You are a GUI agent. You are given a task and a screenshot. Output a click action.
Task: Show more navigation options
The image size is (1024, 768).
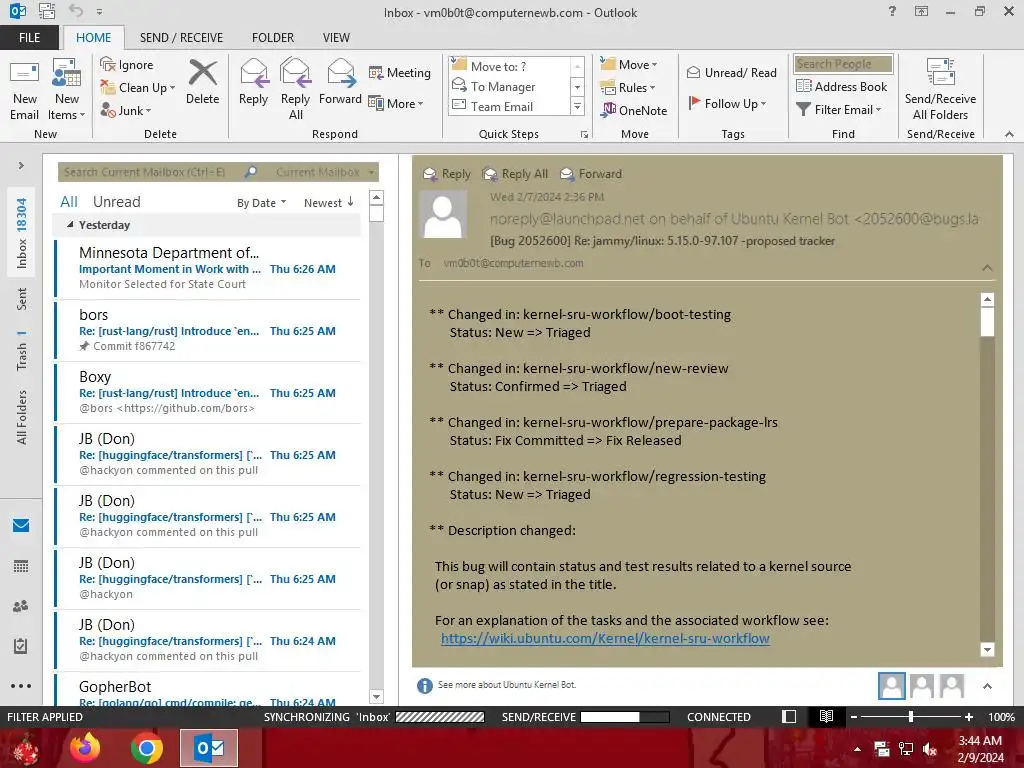click(21, 686)
